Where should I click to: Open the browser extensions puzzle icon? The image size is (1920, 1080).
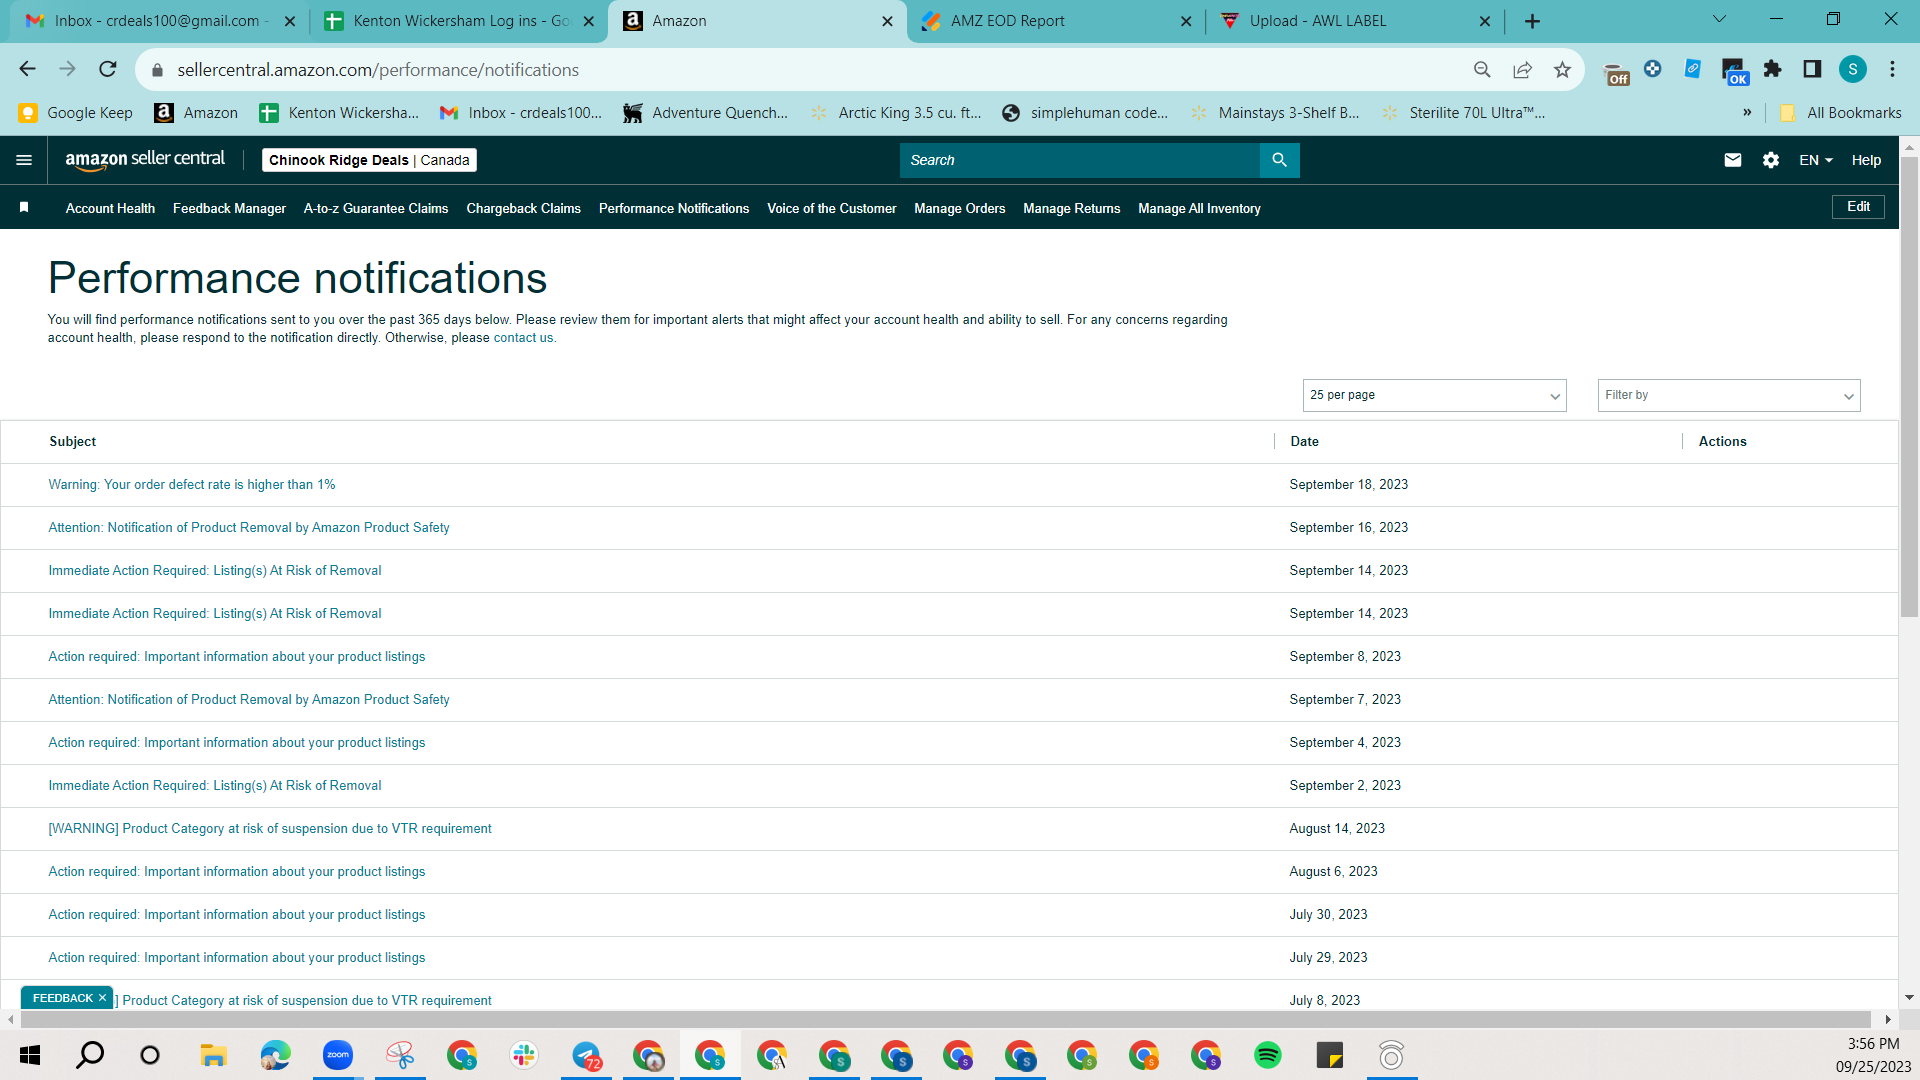pos(1772,69)
